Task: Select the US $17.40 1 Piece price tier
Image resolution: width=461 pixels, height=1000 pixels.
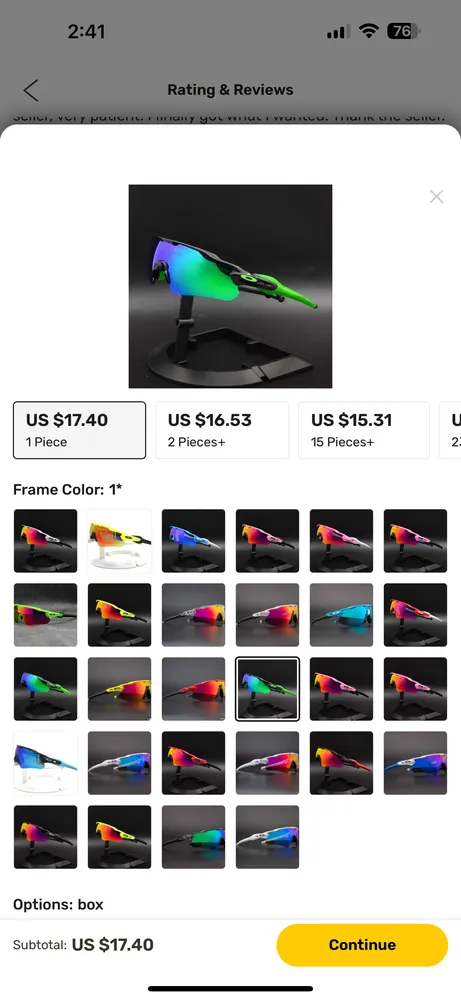Action: pos(79,430)
